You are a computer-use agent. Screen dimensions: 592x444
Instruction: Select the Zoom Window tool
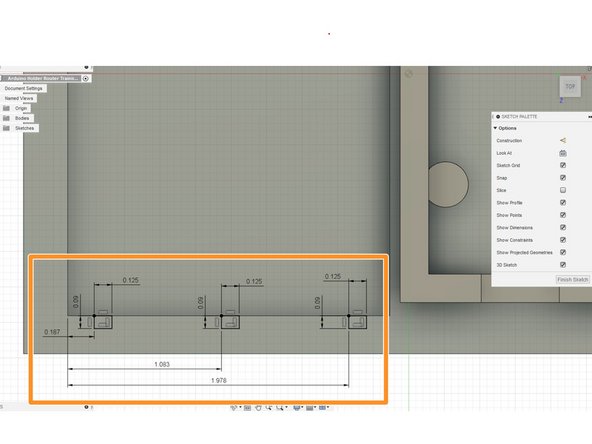[x=280, y=408]
